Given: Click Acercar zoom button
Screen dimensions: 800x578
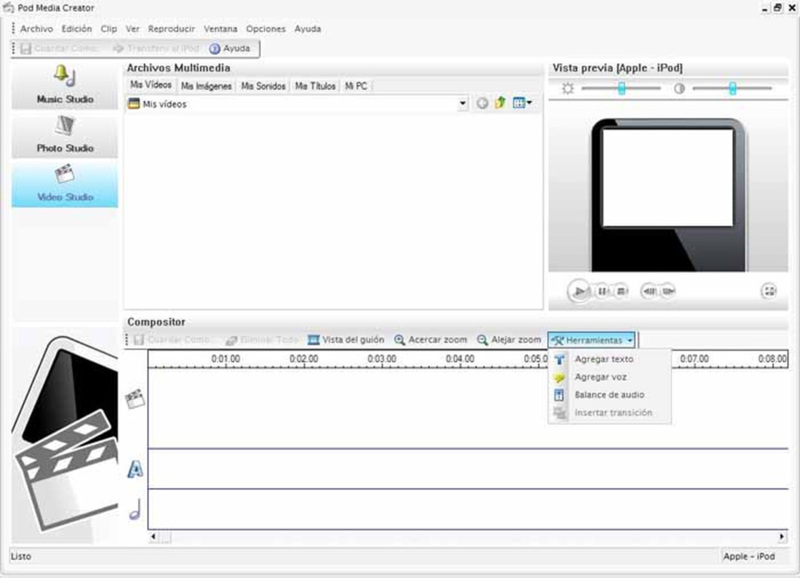Looking at the screenshot, I should [x=431, y=340].
